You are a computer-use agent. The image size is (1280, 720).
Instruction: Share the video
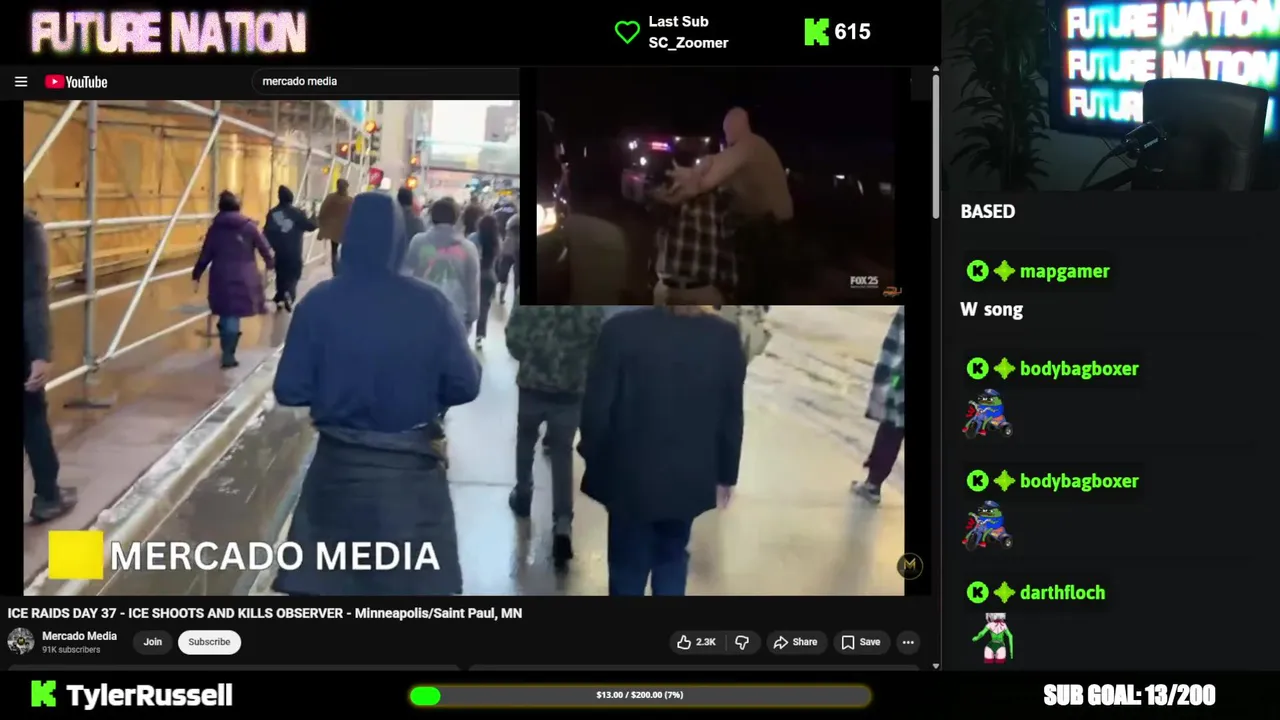pyautogui.click(x=795, y=642)
